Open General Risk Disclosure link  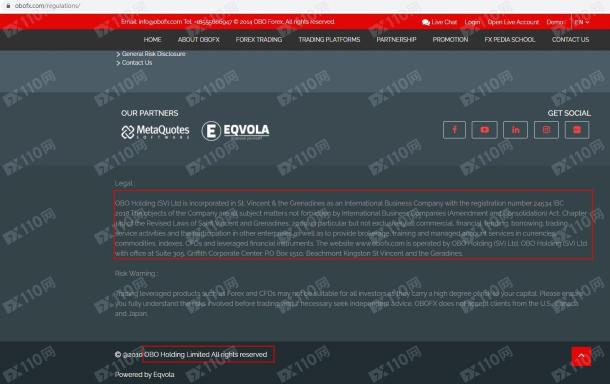pos(153,54)
